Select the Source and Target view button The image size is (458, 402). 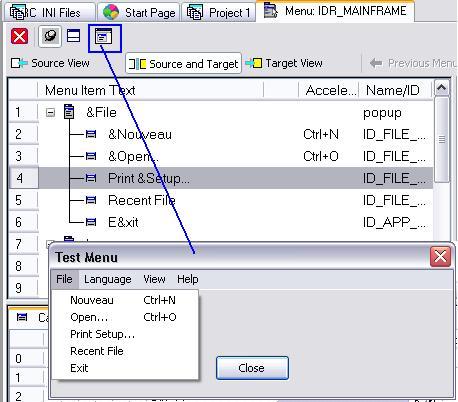[183, 63]
